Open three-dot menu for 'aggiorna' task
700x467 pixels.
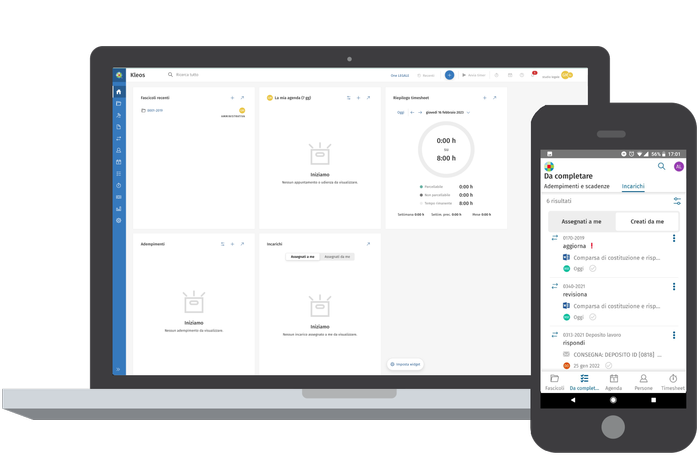tap(674, 238)
